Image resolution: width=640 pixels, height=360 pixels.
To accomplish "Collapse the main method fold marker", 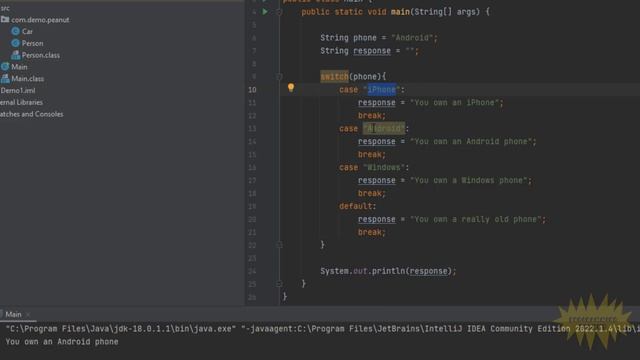I will [x=279, y=12].
